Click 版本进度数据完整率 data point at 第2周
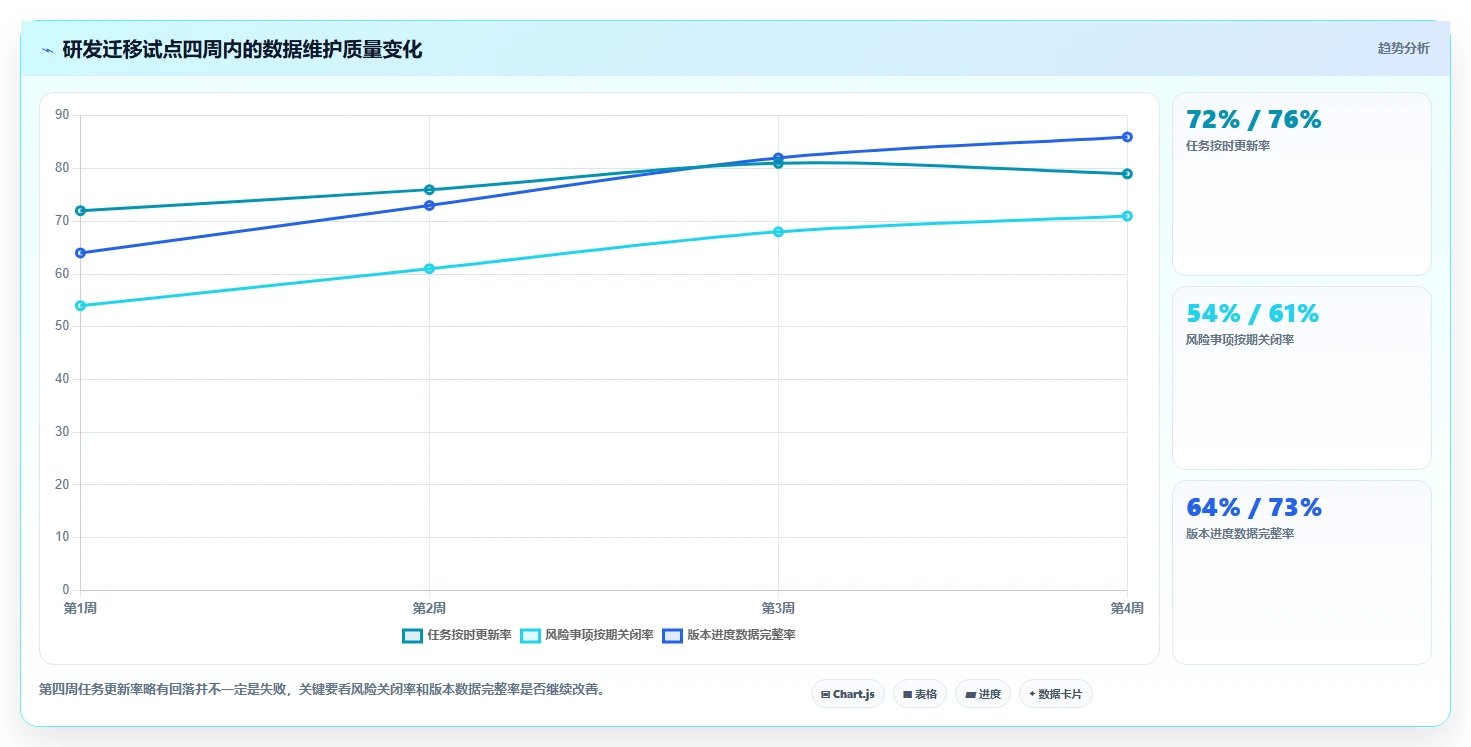1471x747 pixels. point(429,206)
